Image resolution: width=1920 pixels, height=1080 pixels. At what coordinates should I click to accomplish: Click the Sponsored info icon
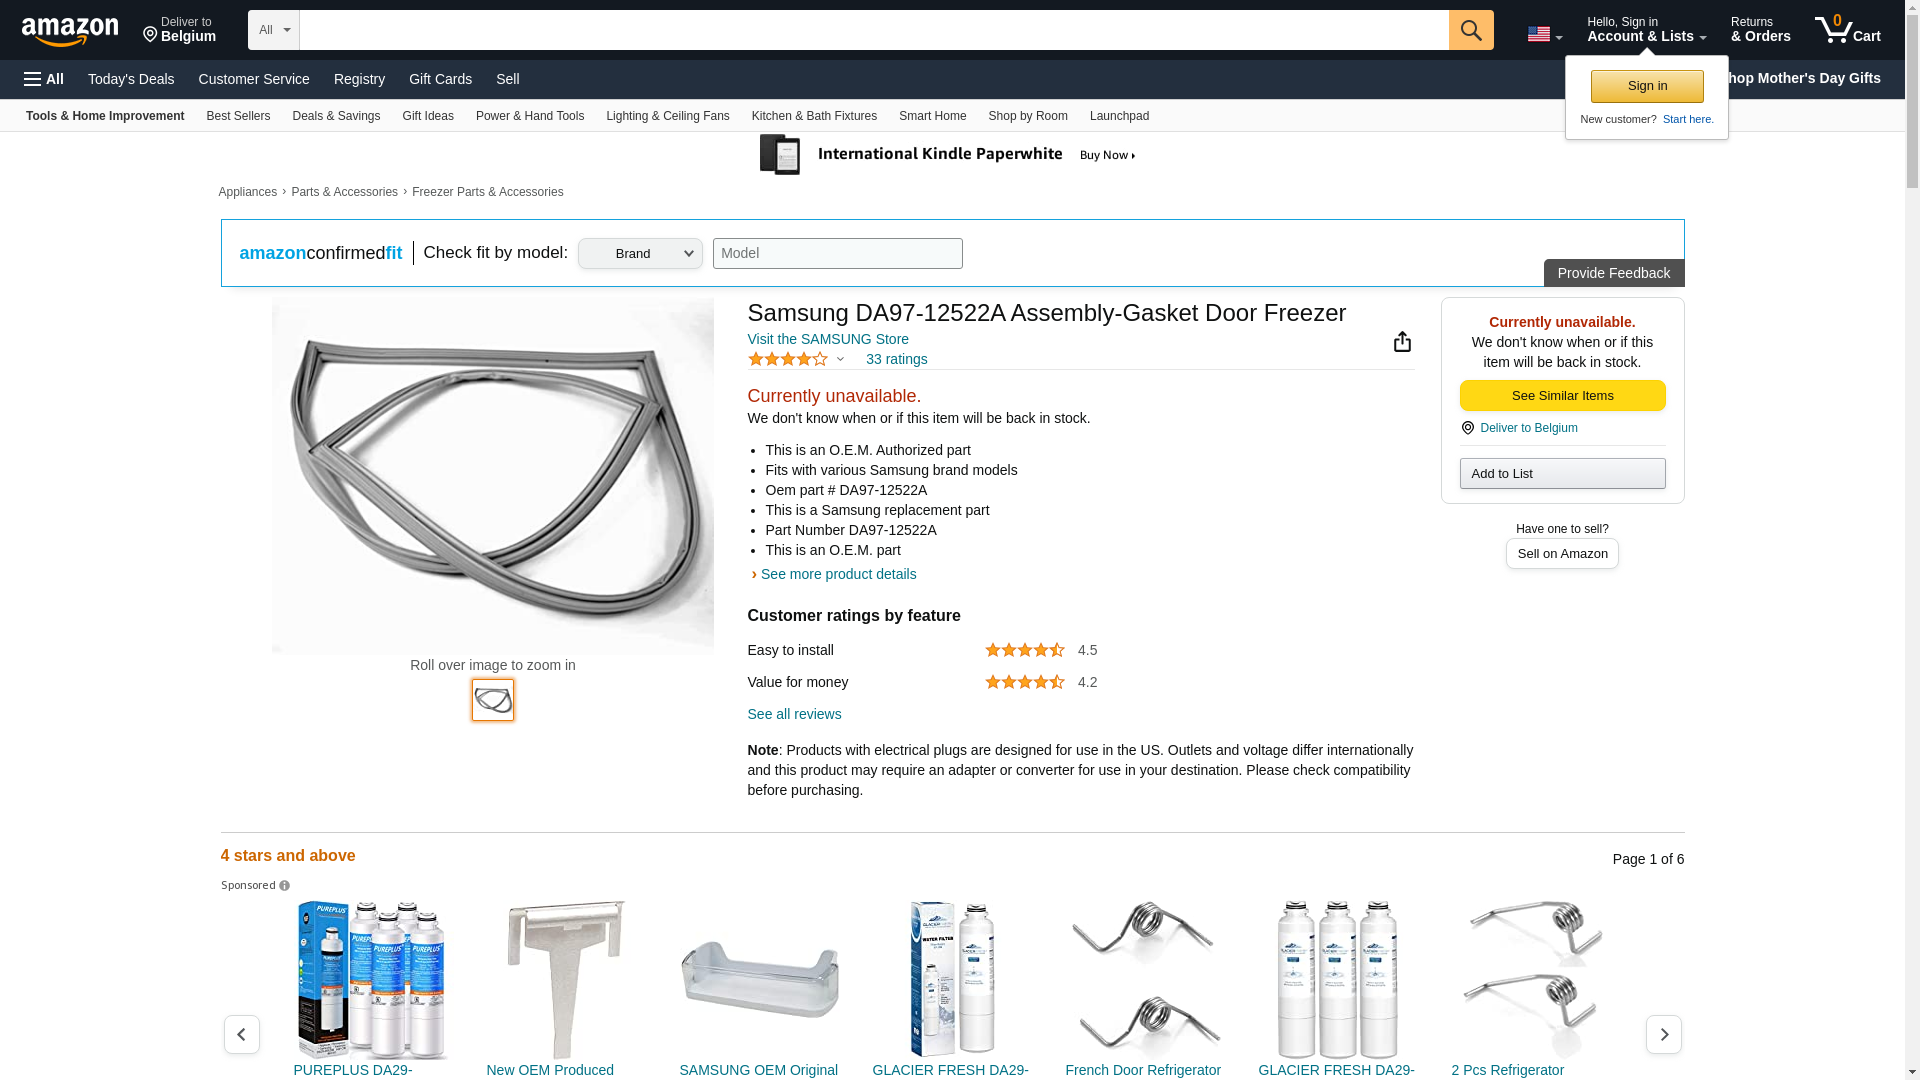285,886
